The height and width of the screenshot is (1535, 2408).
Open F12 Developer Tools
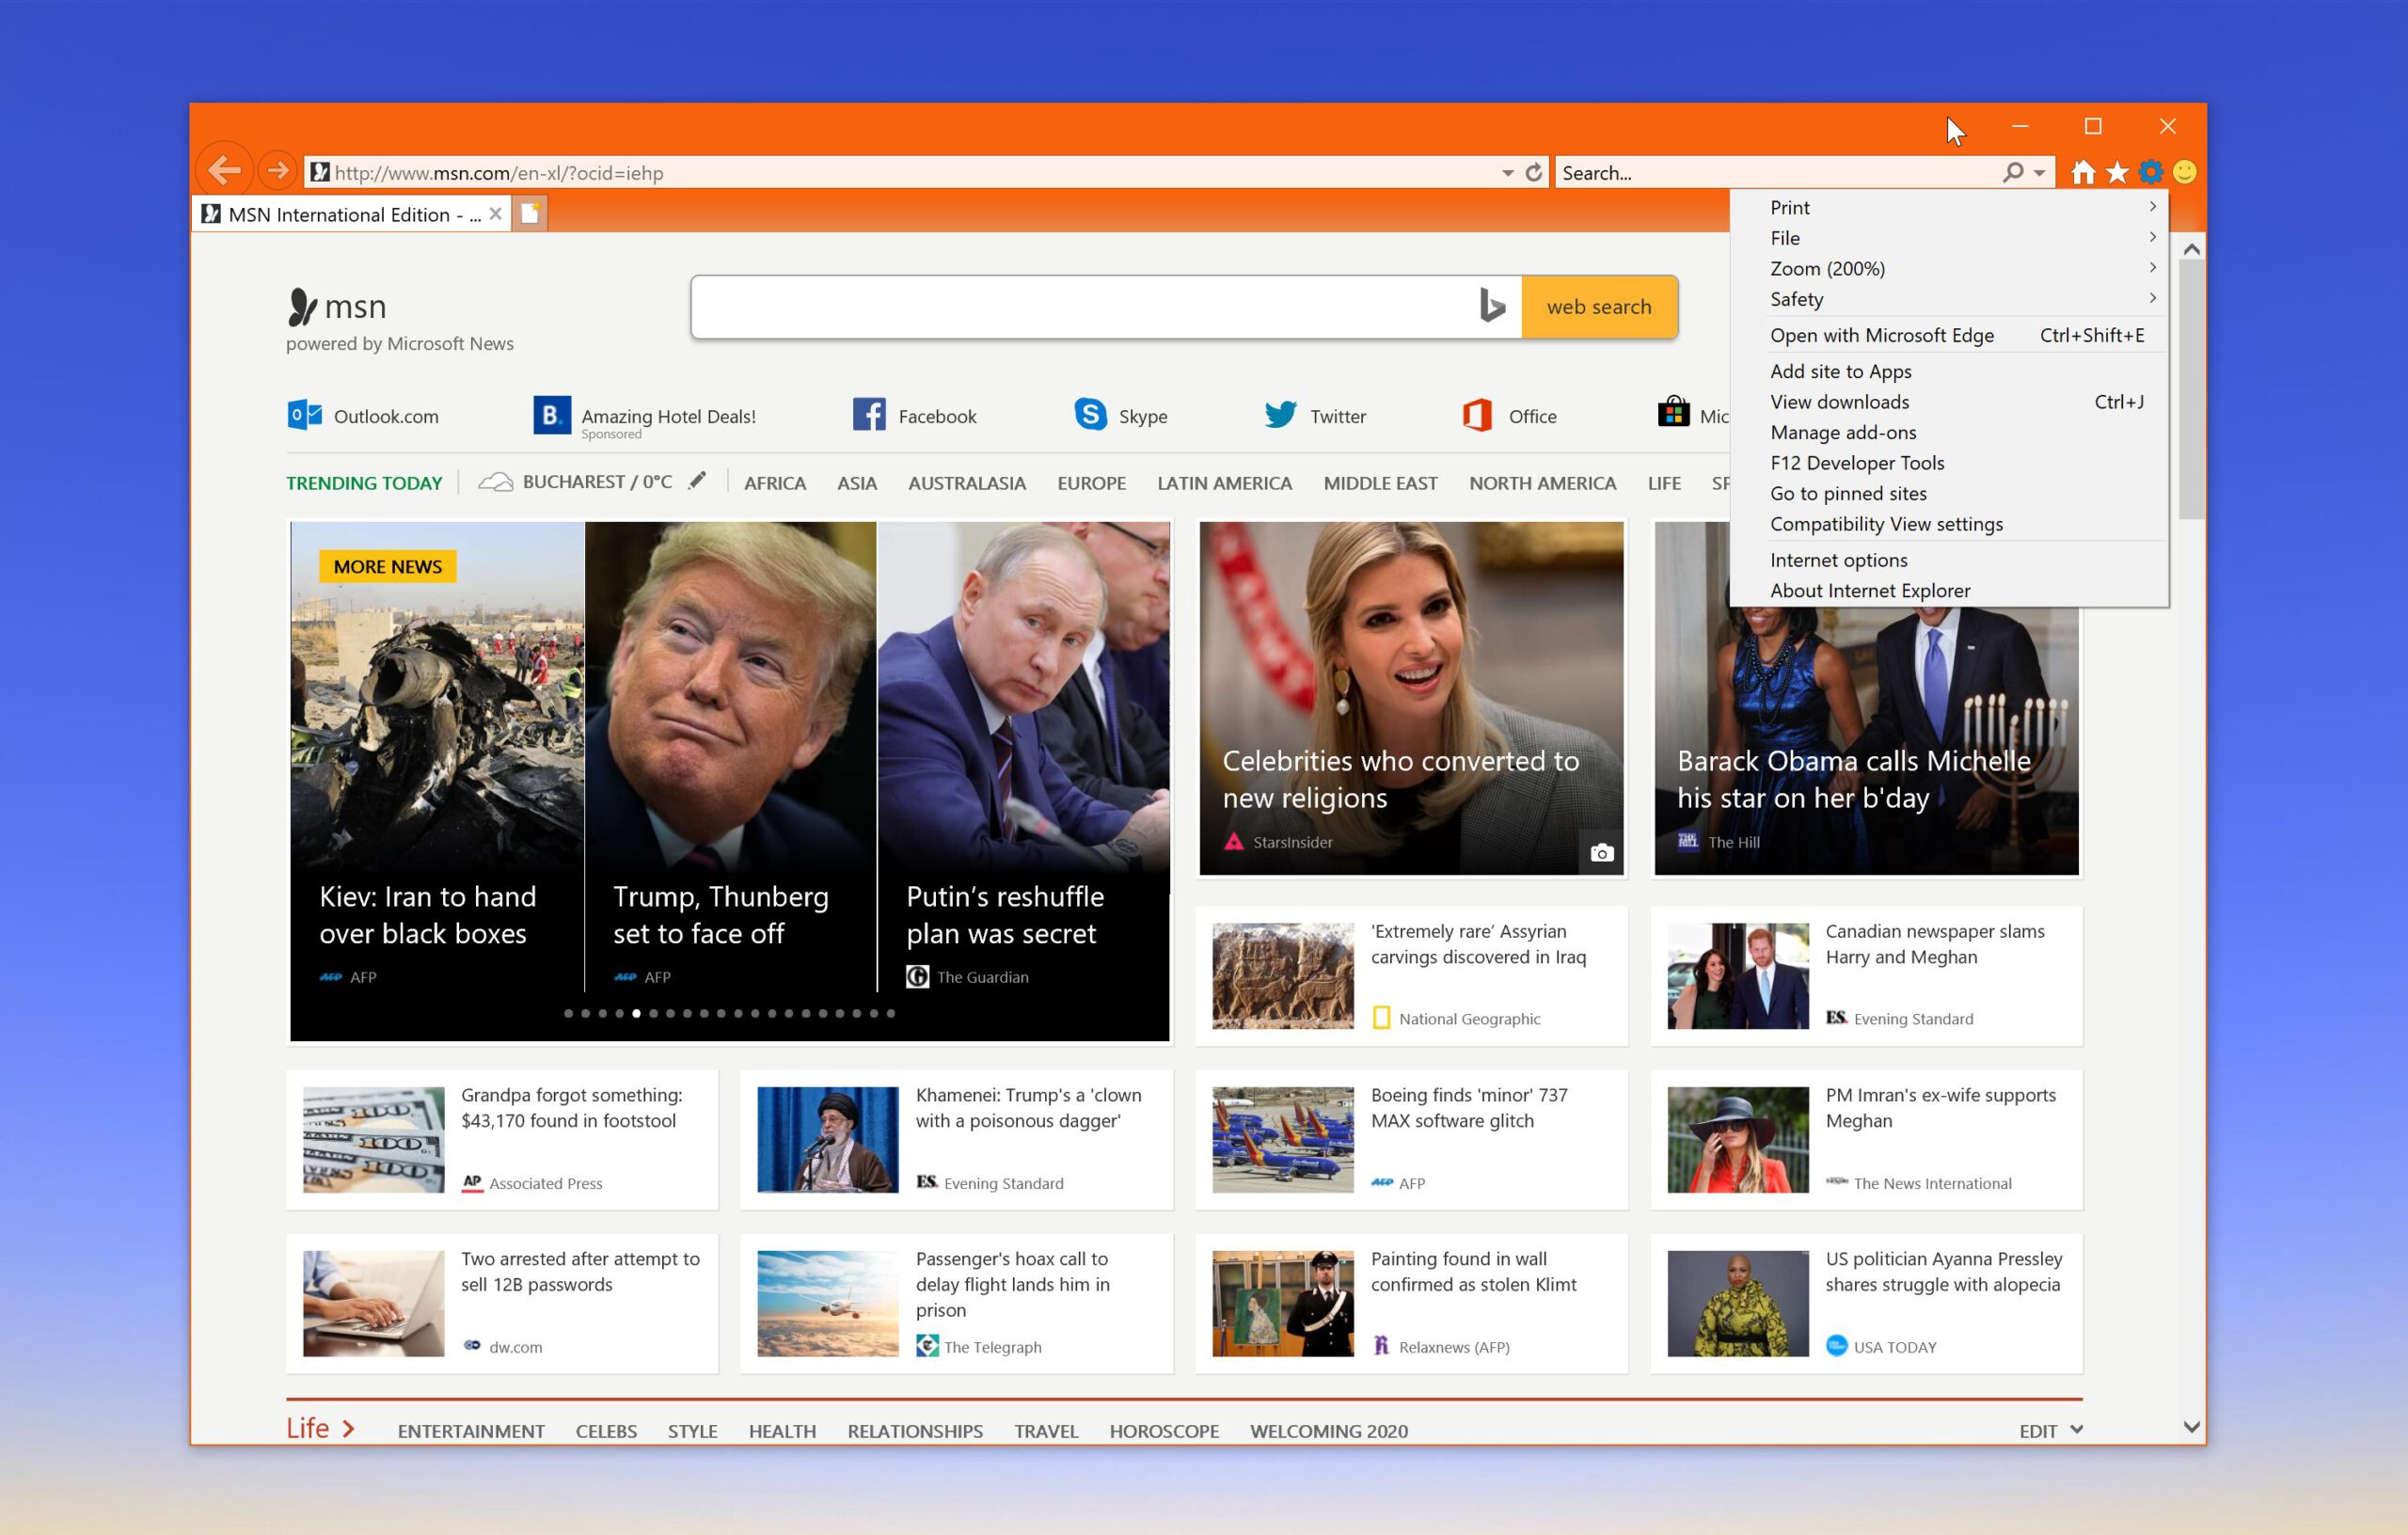(x=1949, y=463)
